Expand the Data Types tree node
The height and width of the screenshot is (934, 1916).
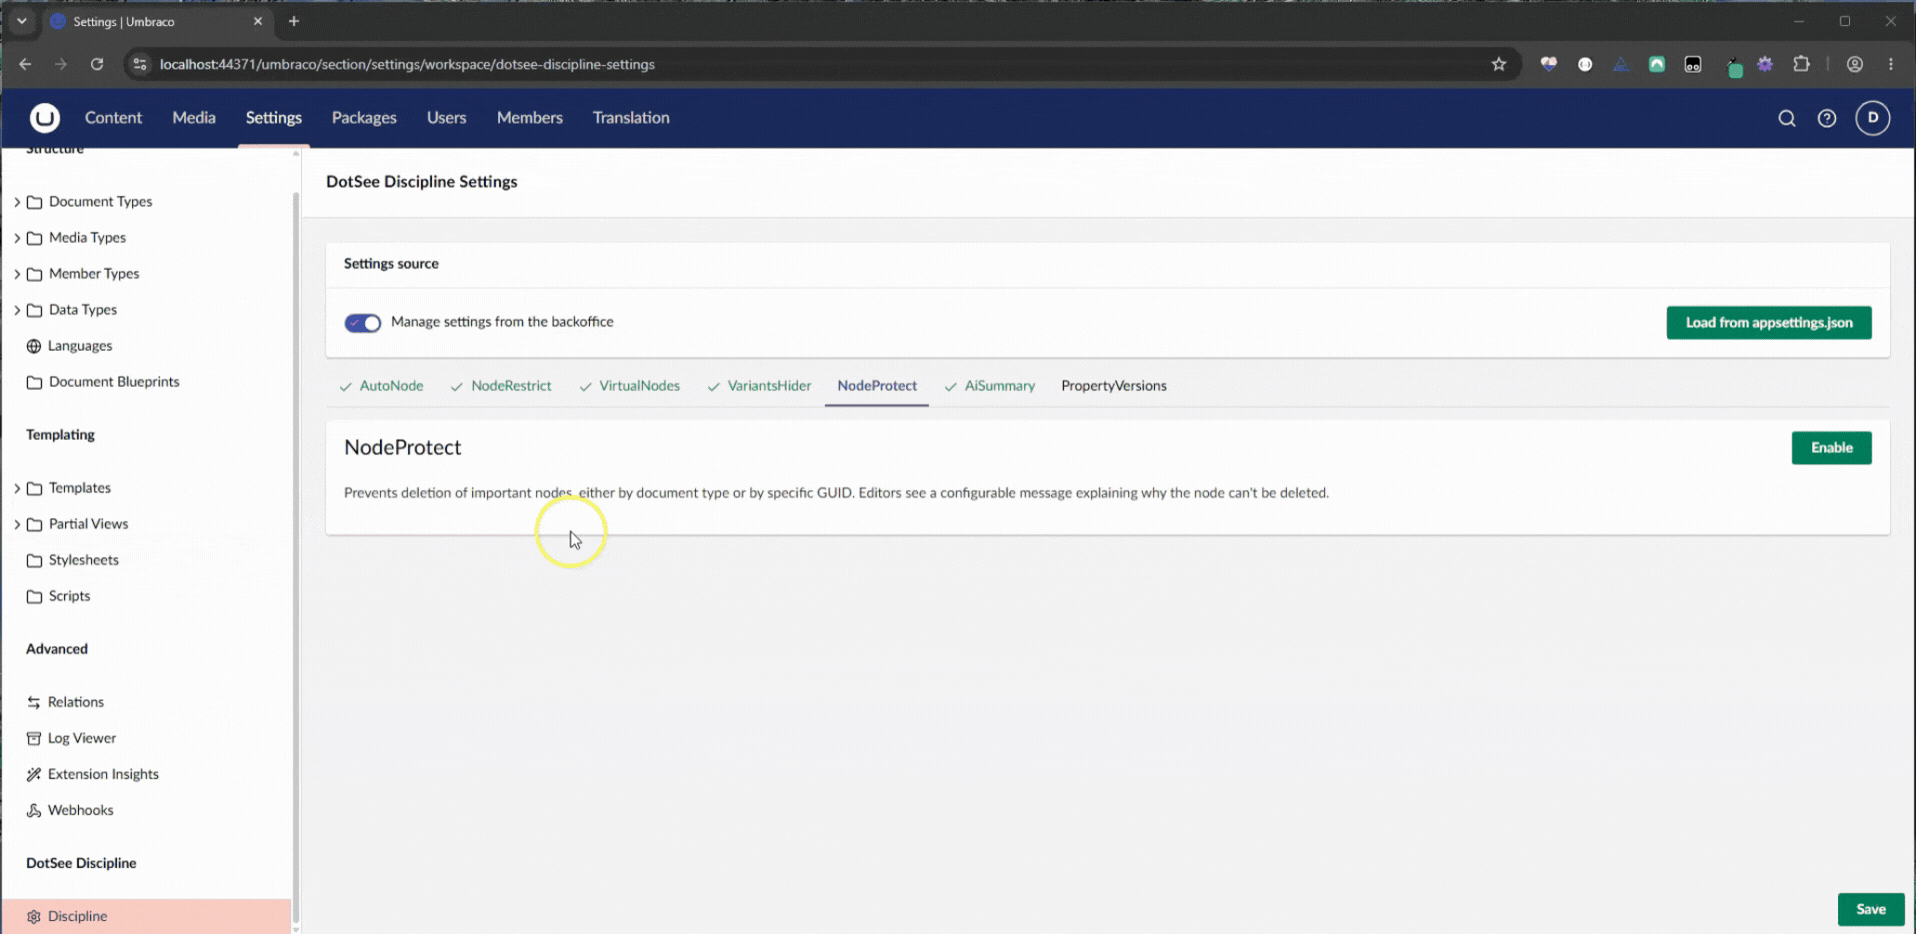(17, 310)
